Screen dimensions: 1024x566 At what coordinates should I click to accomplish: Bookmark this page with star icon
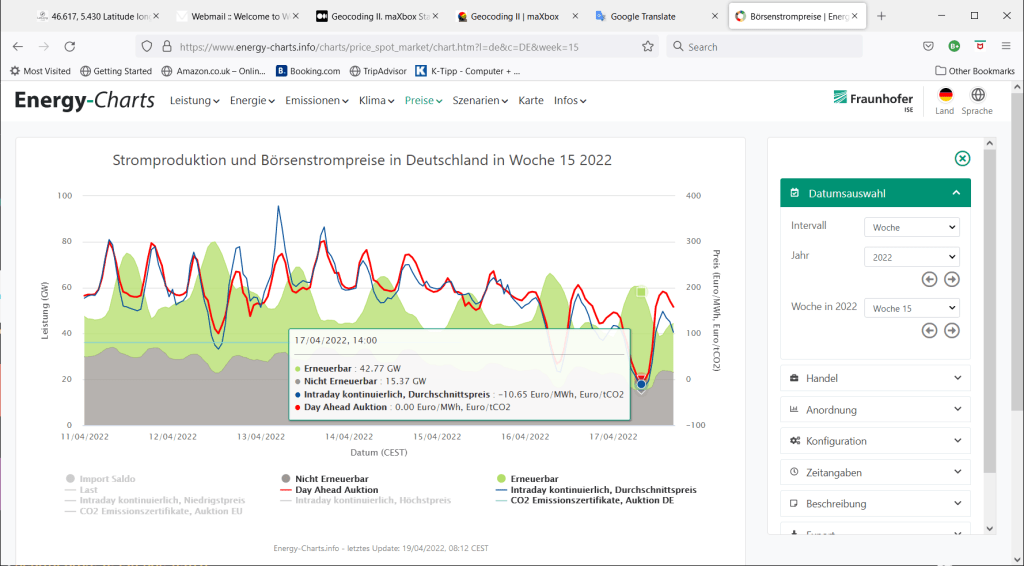coord(648,47)
